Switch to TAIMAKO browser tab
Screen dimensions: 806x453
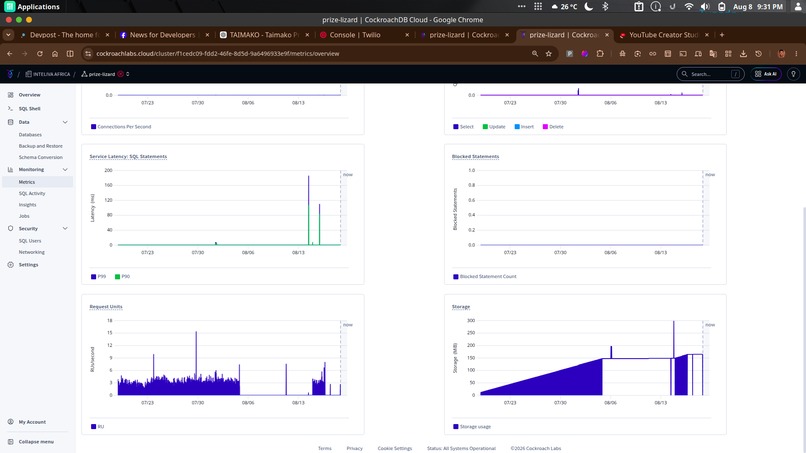tap(264, 35)
